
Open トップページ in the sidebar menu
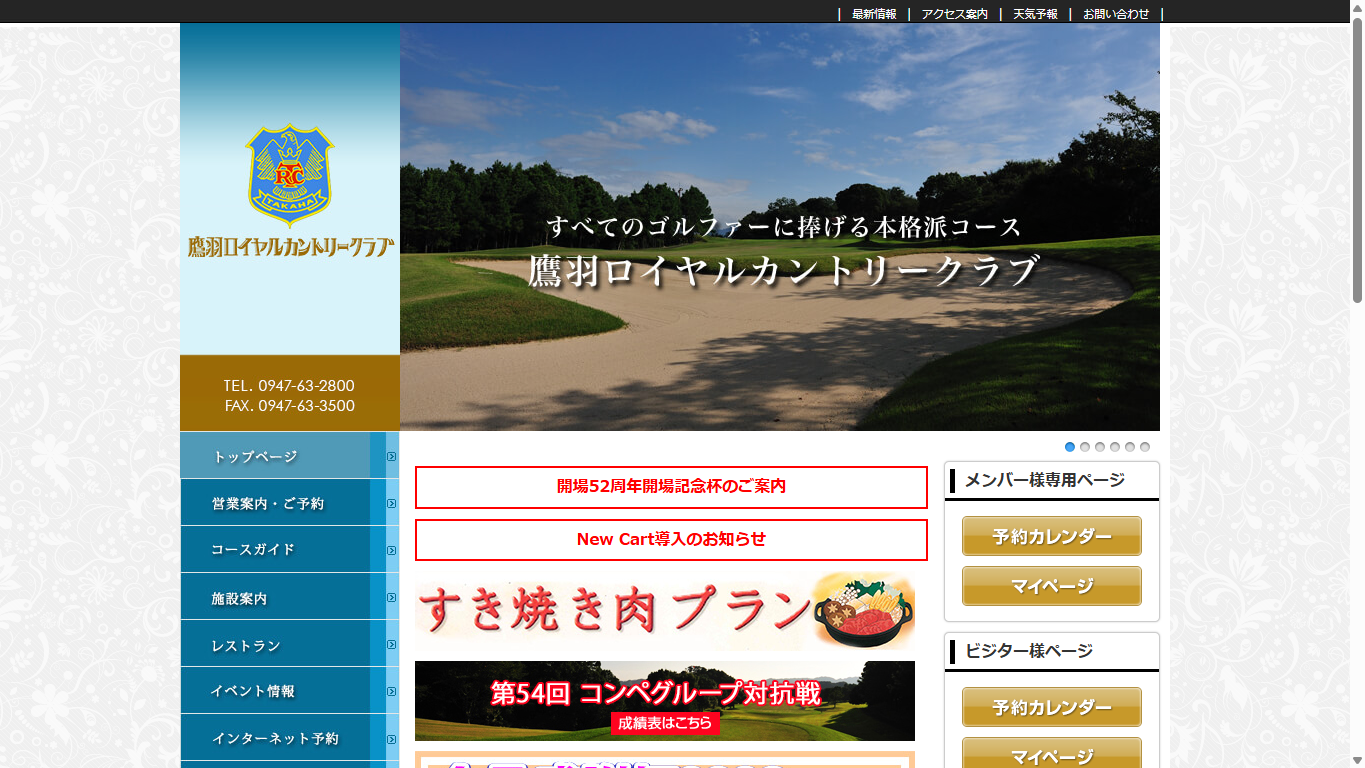(x=290, y=456)
